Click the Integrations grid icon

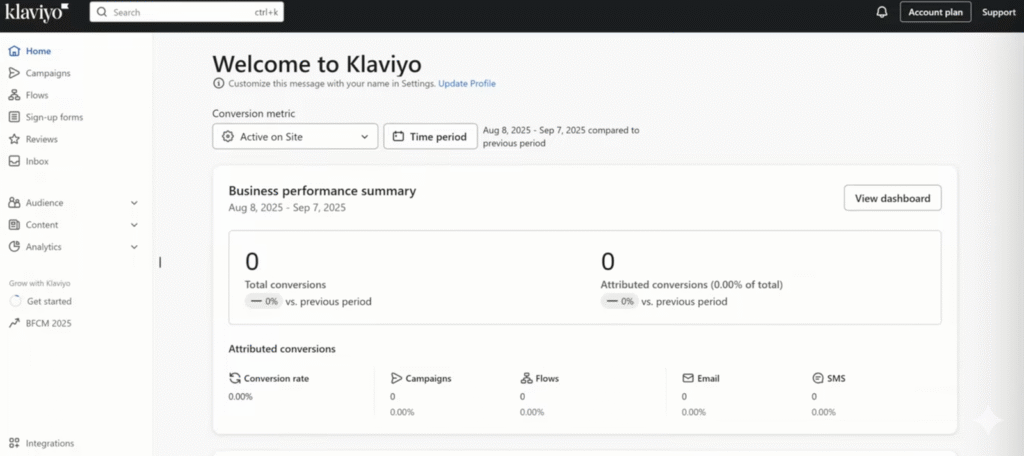[14, 443]
